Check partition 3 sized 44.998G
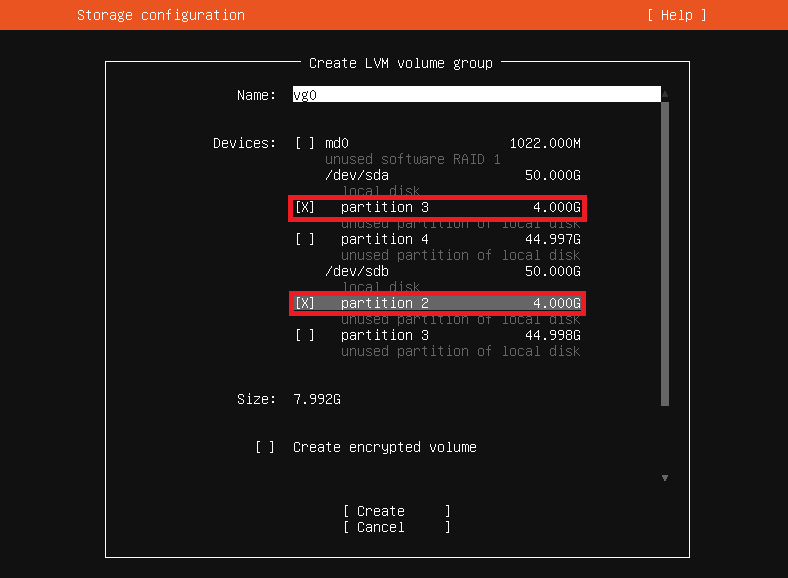This screenshot has height=578, width=788. point(305,335)
